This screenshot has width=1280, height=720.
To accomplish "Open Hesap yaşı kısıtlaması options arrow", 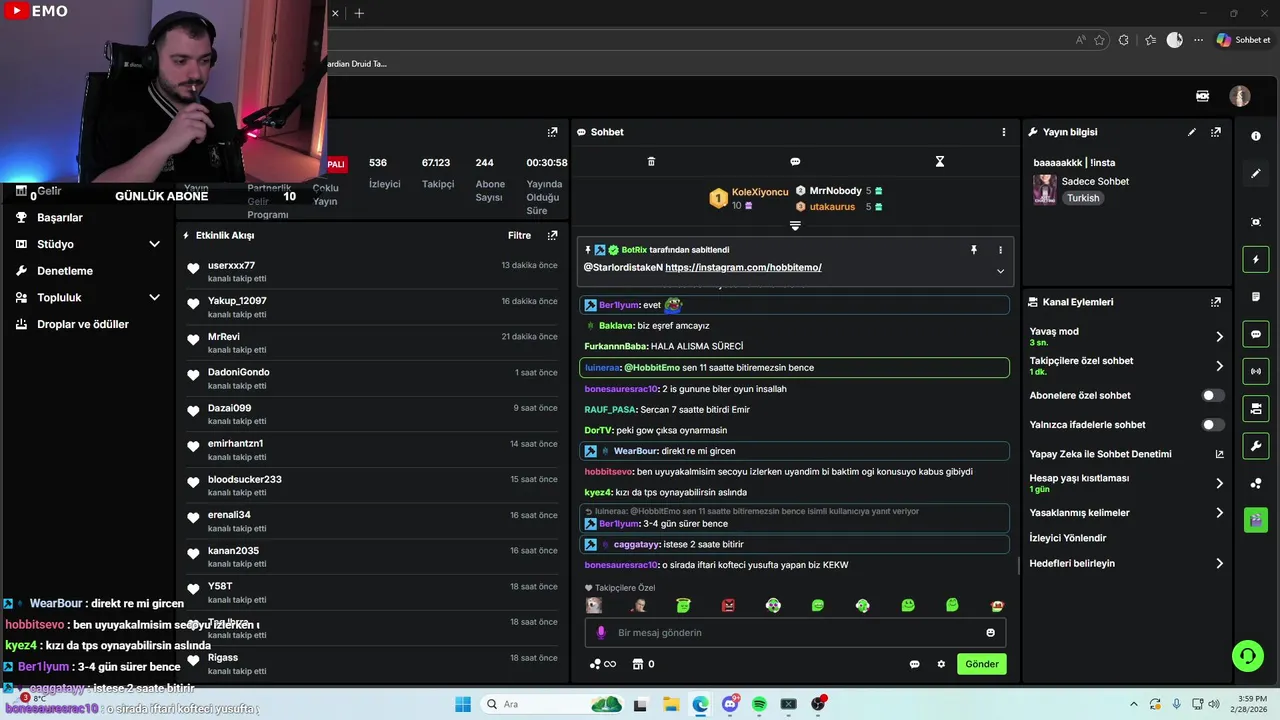I will [x=1219, y=484].
